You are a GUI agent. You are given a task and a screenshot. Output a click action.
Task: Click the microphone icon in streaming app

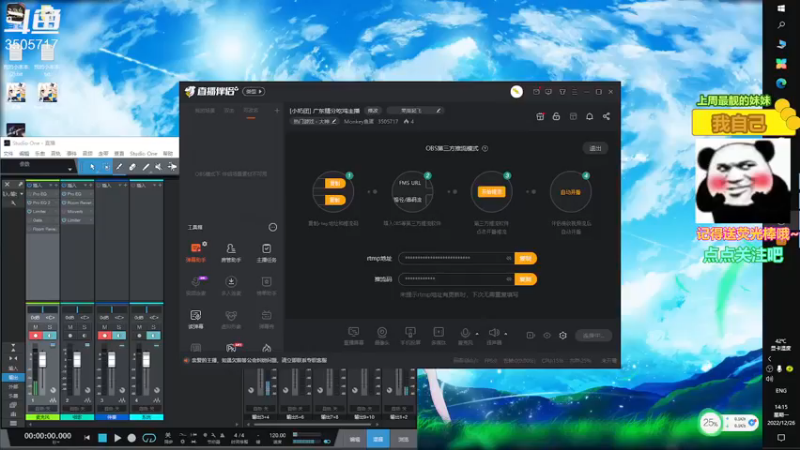tap(465, 333)
